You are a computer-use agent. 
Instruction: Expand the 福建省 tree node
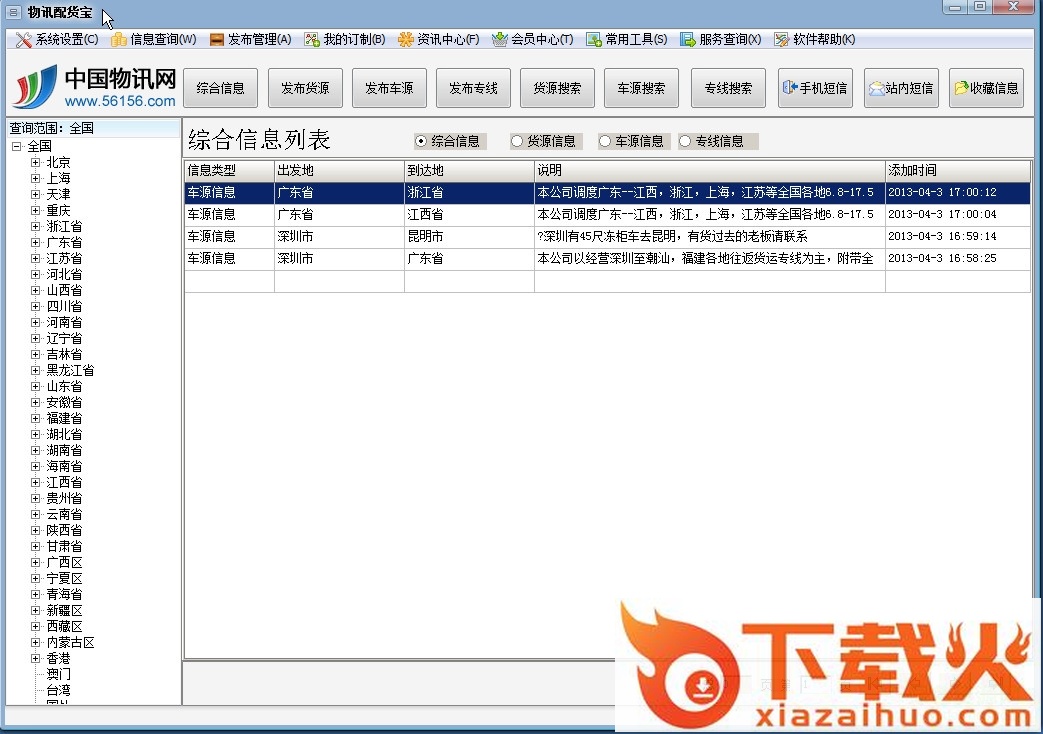tap(36, 418)
